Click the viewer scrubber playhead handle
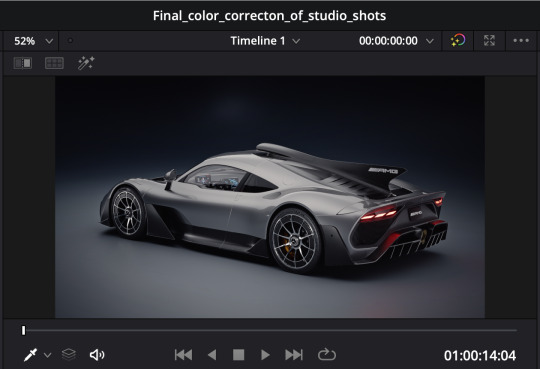Viewport: 540px width, 369px height. coord(23,330)
